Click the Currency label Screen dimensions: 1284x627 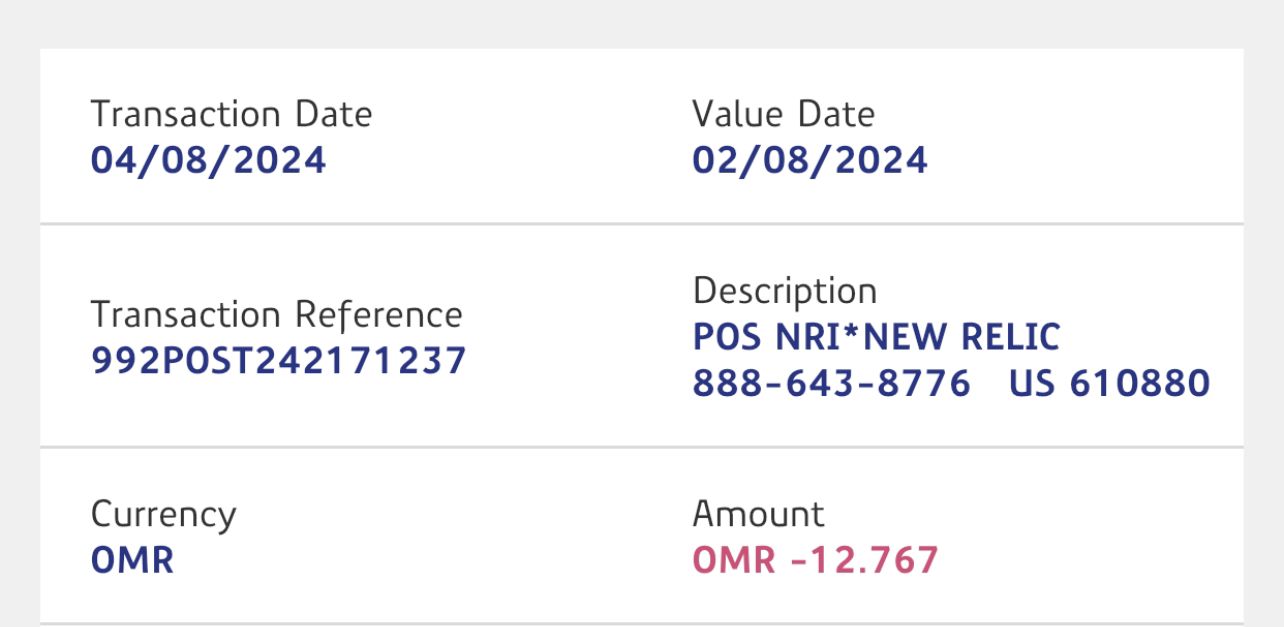163,515
